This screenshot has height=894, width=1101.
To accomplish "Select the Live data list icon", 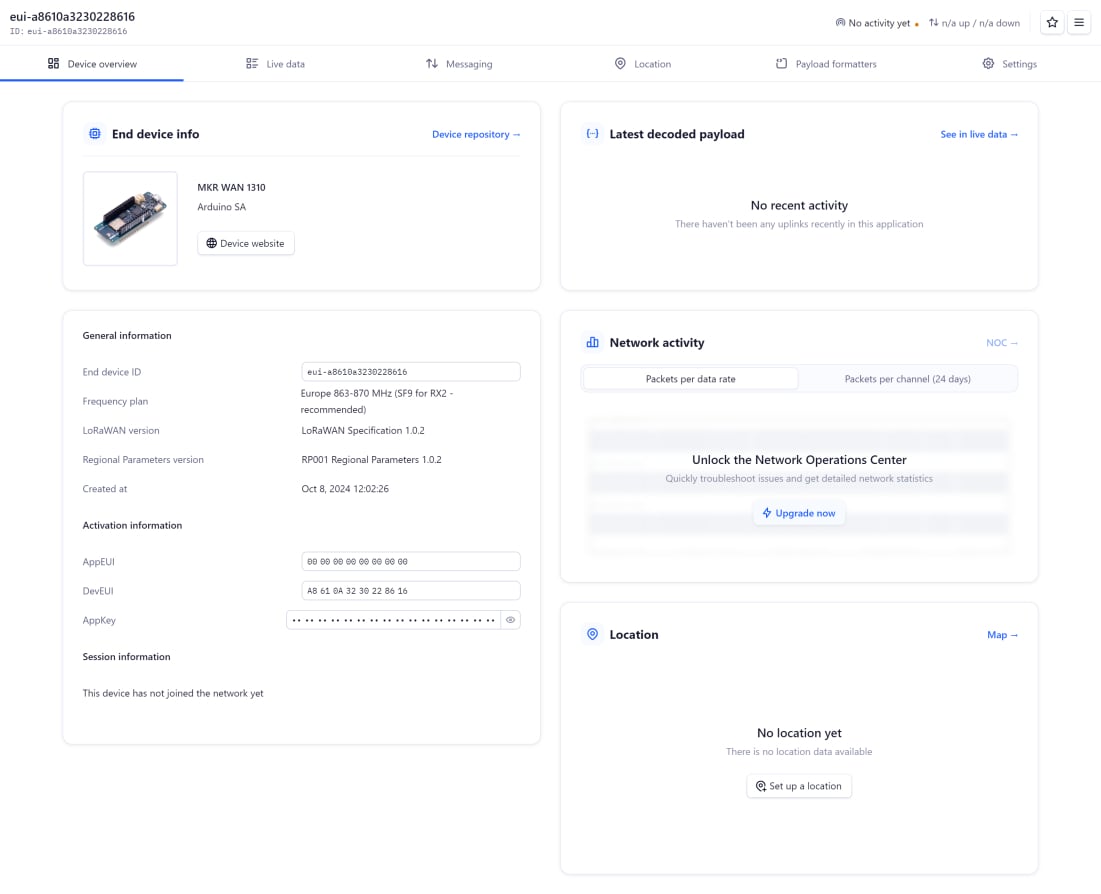I will [x=252, y=63].
